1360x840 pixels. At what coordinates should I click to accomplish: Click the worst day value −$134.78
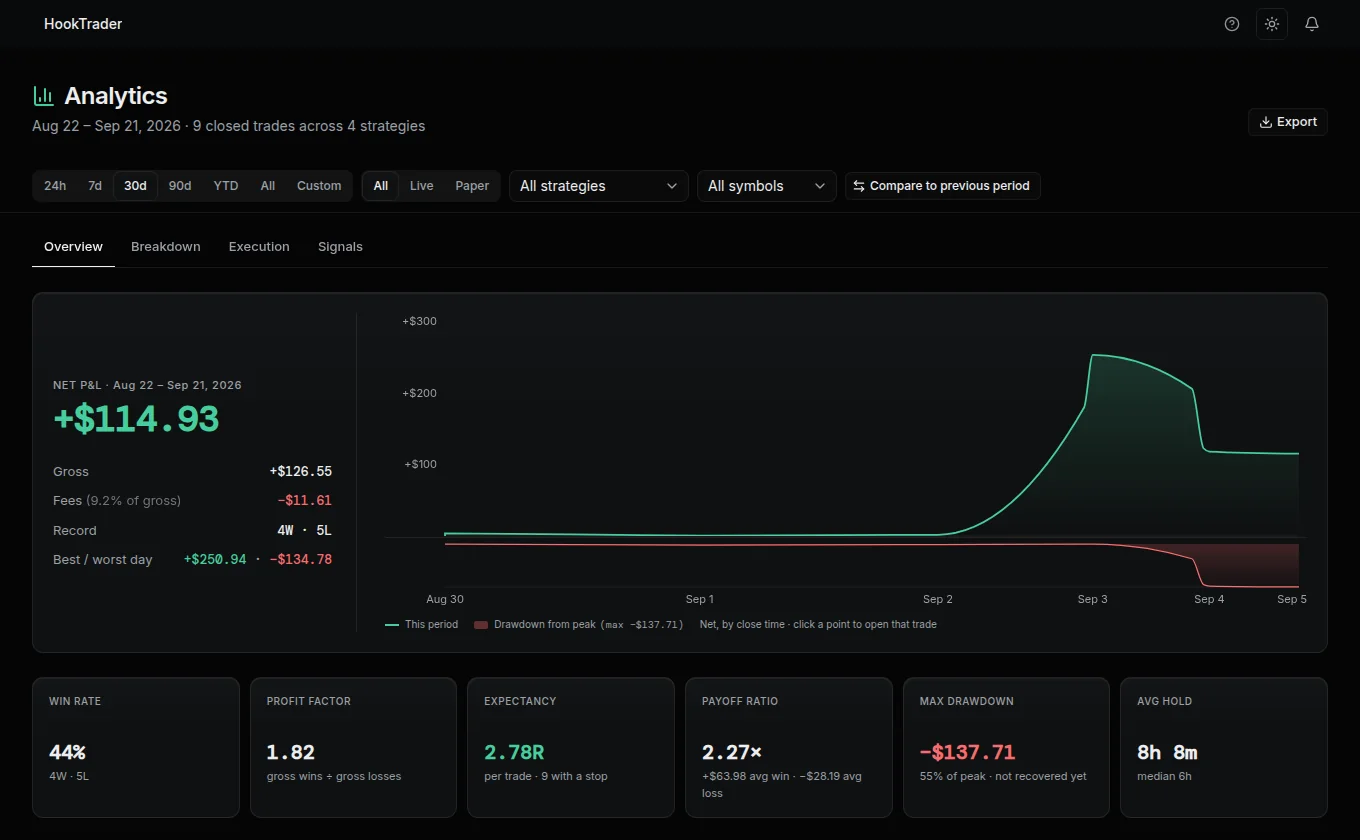(301, 560)
